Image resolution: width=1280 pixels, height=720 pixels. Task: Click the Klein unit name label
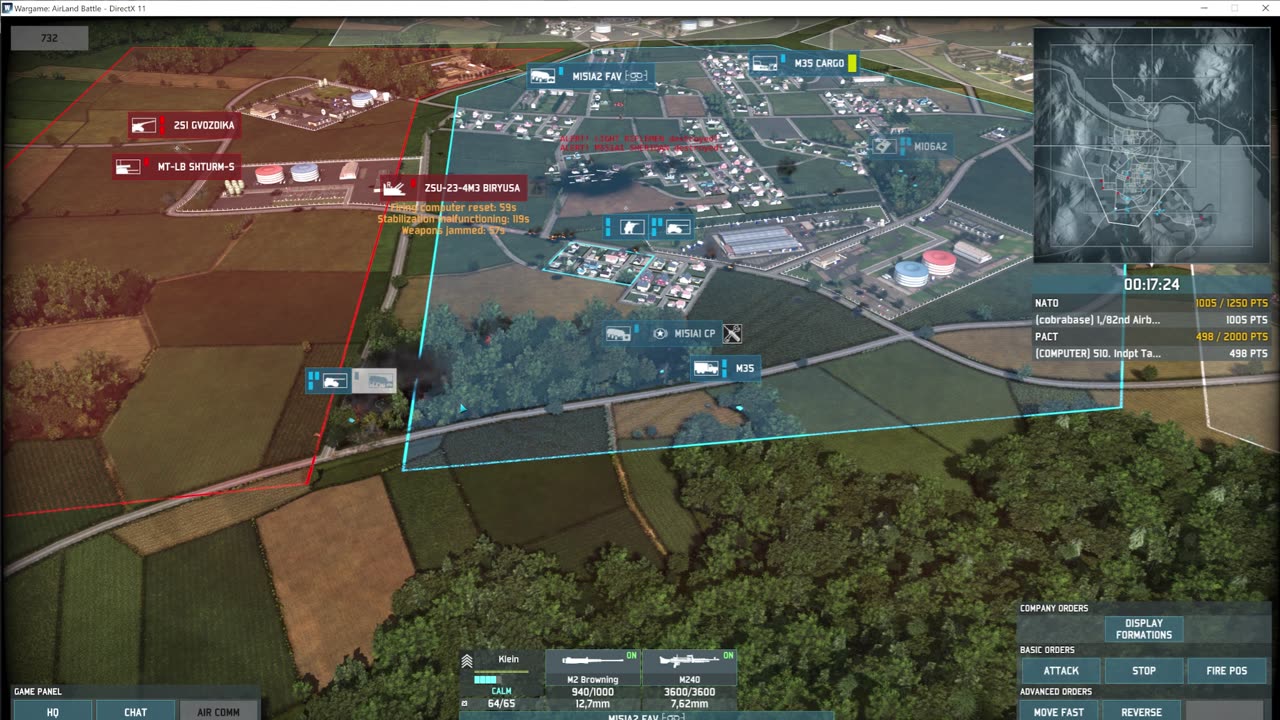click(508, 660)
